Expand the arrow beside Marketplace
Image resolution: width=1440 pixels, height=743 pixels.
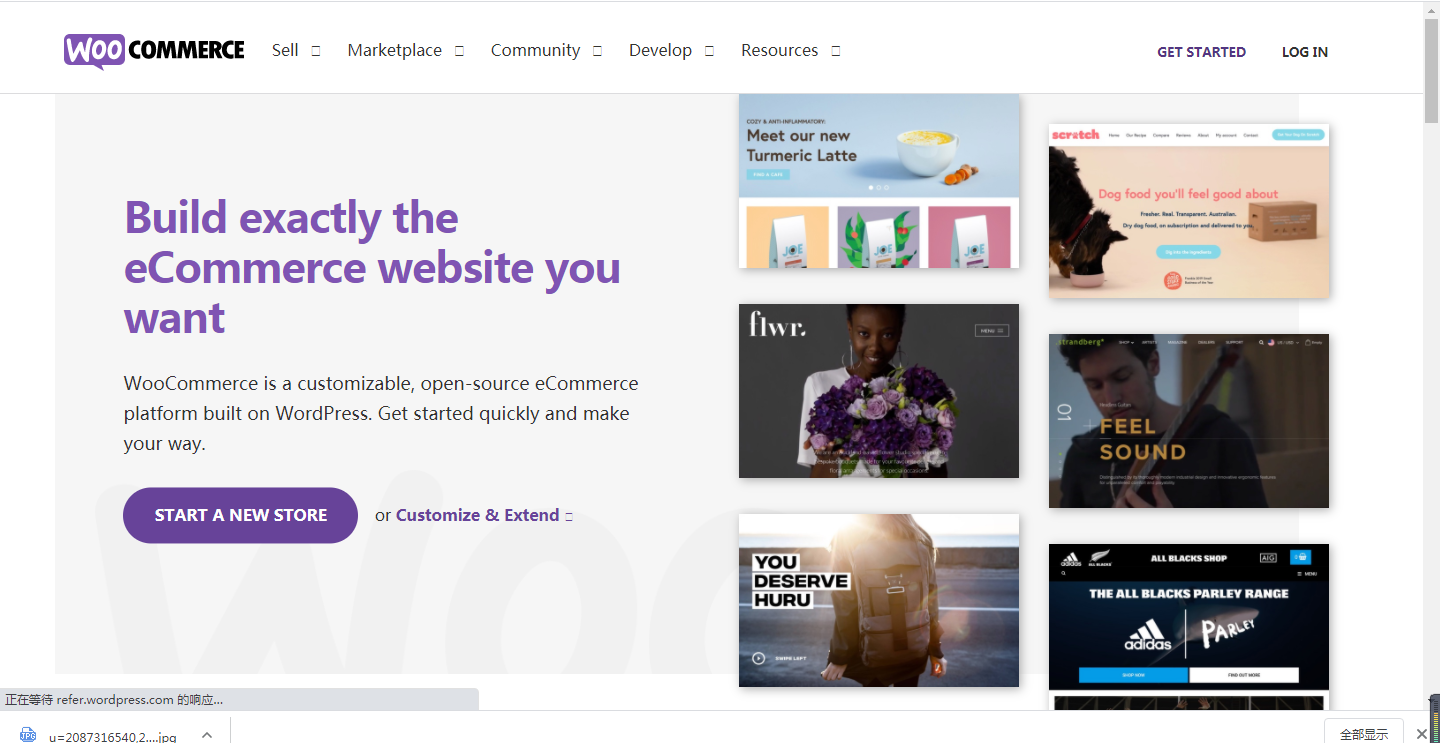[x=459, y=51]
